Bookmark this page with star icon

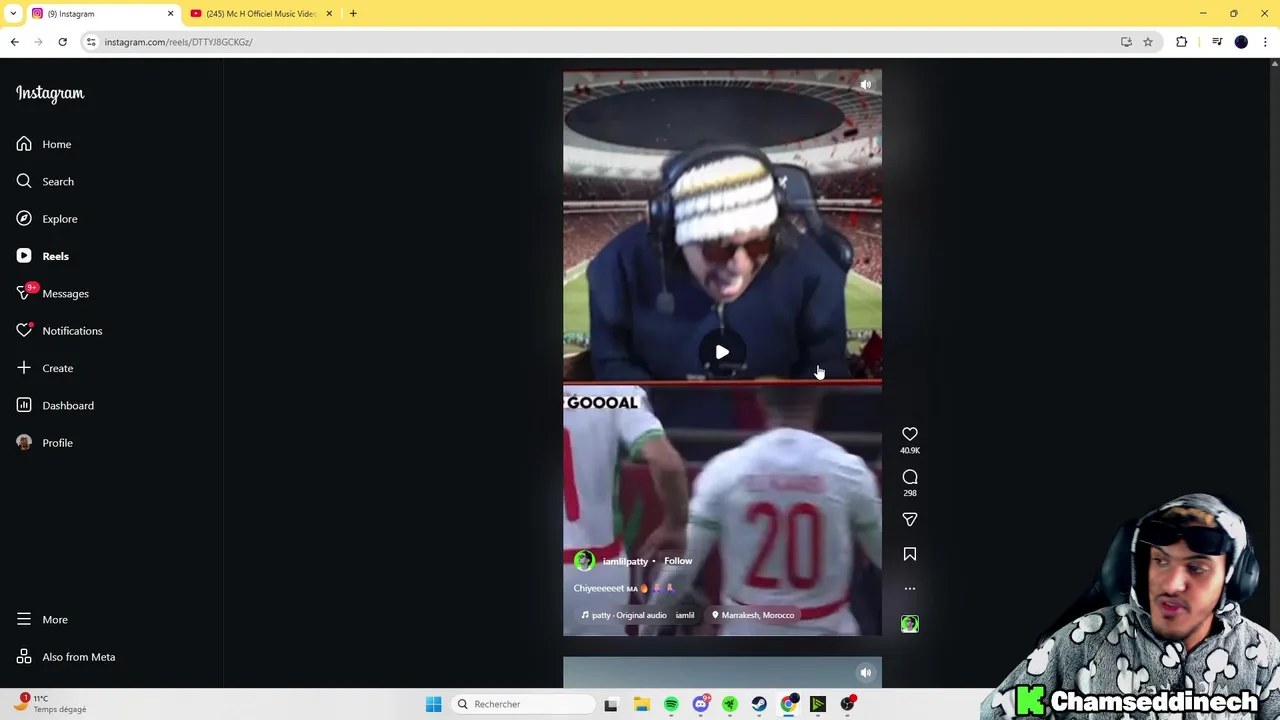1148,42
